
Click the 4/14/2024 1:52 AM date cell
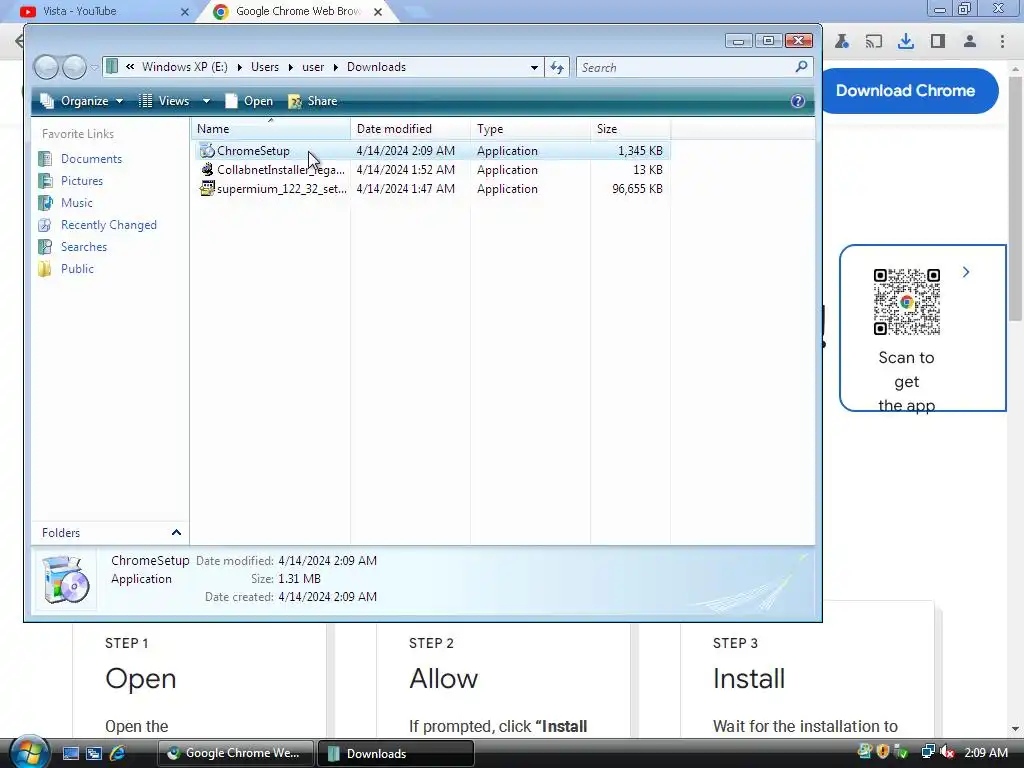tap(406, 170)
